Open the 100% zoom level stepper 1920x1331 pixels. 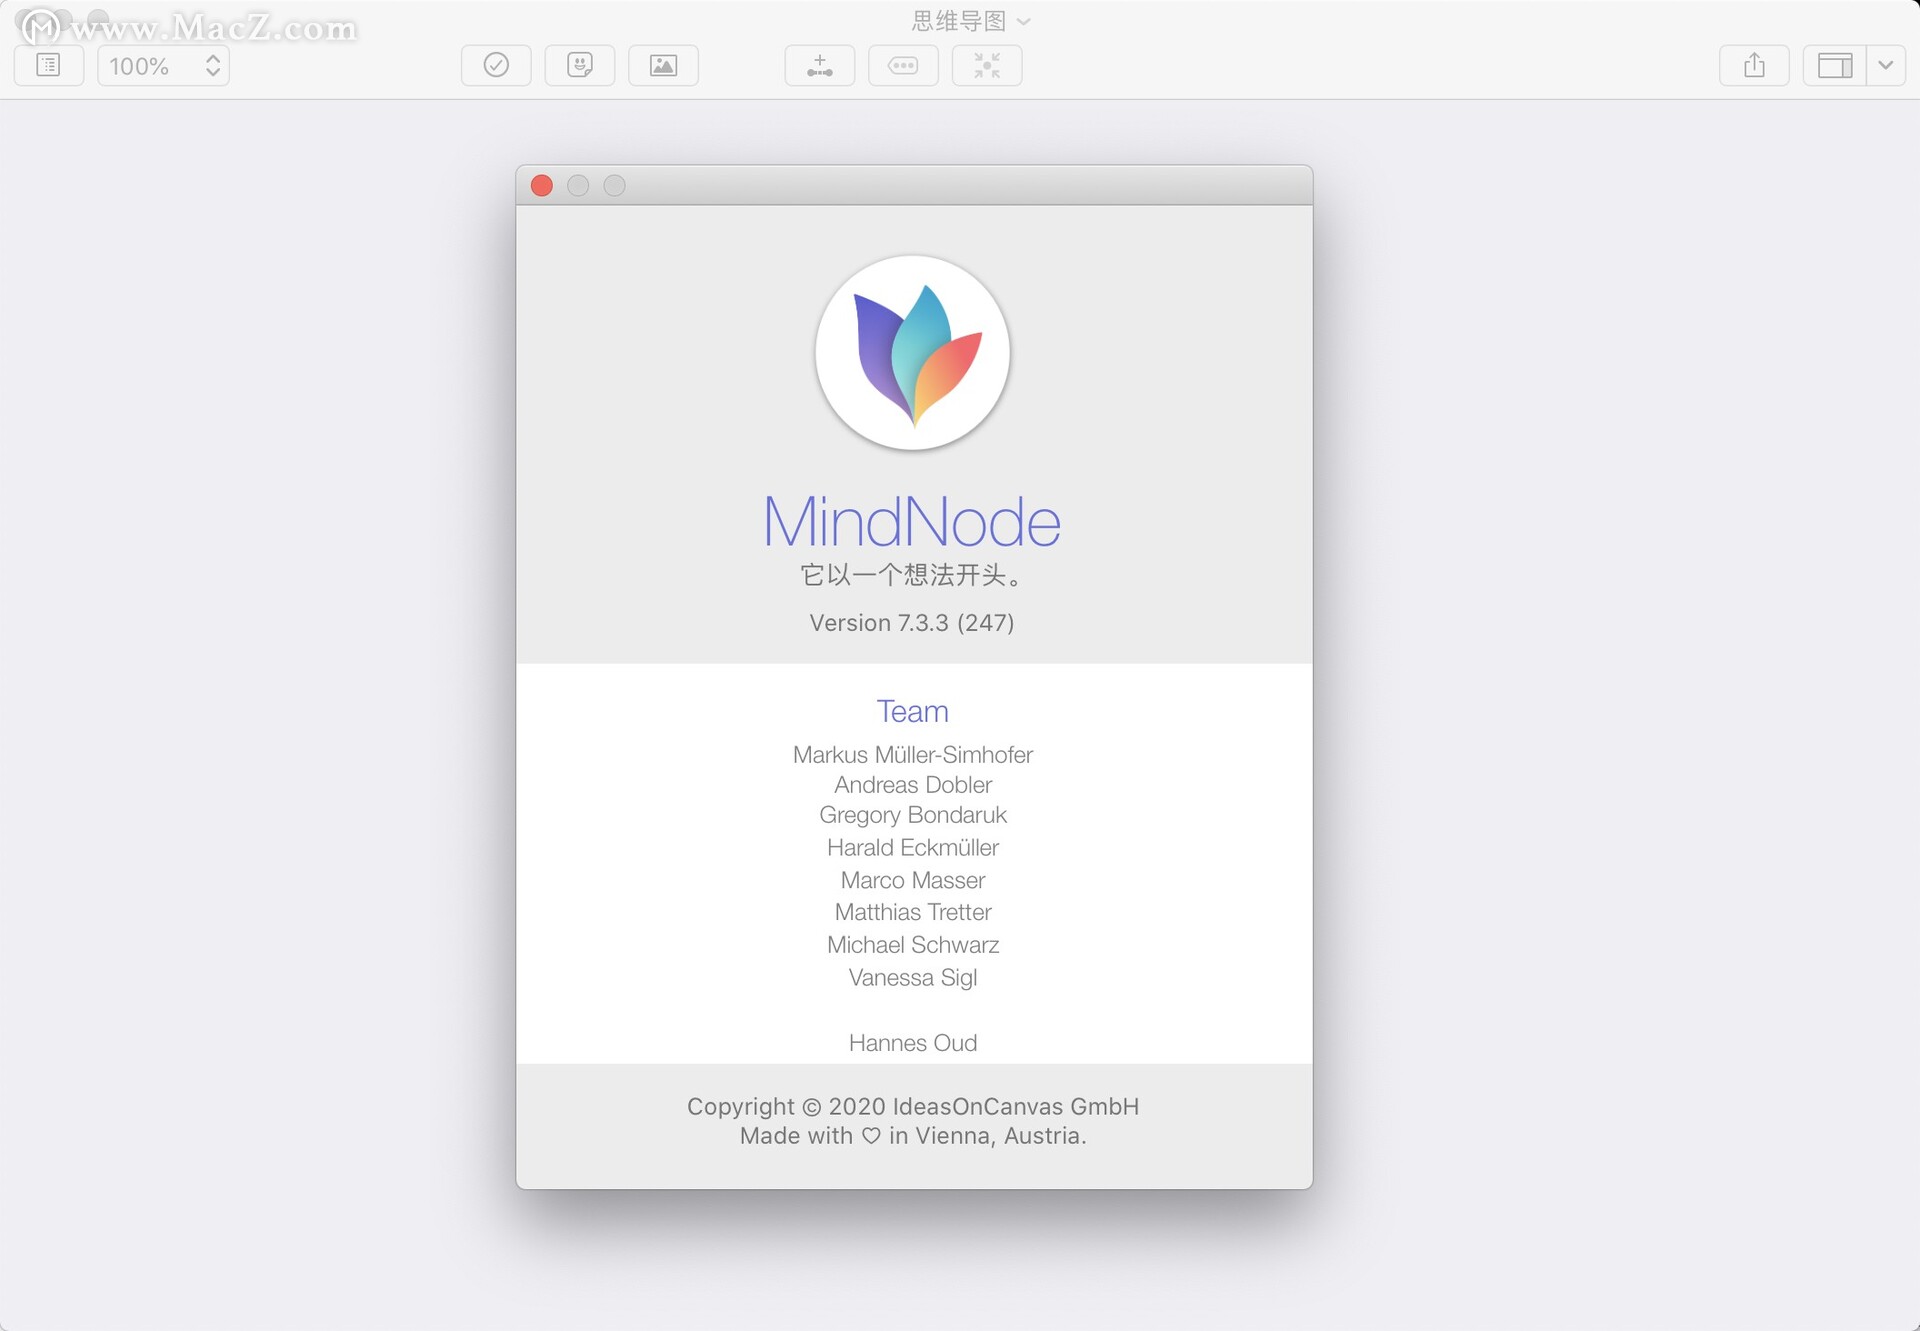pos(163,66)
